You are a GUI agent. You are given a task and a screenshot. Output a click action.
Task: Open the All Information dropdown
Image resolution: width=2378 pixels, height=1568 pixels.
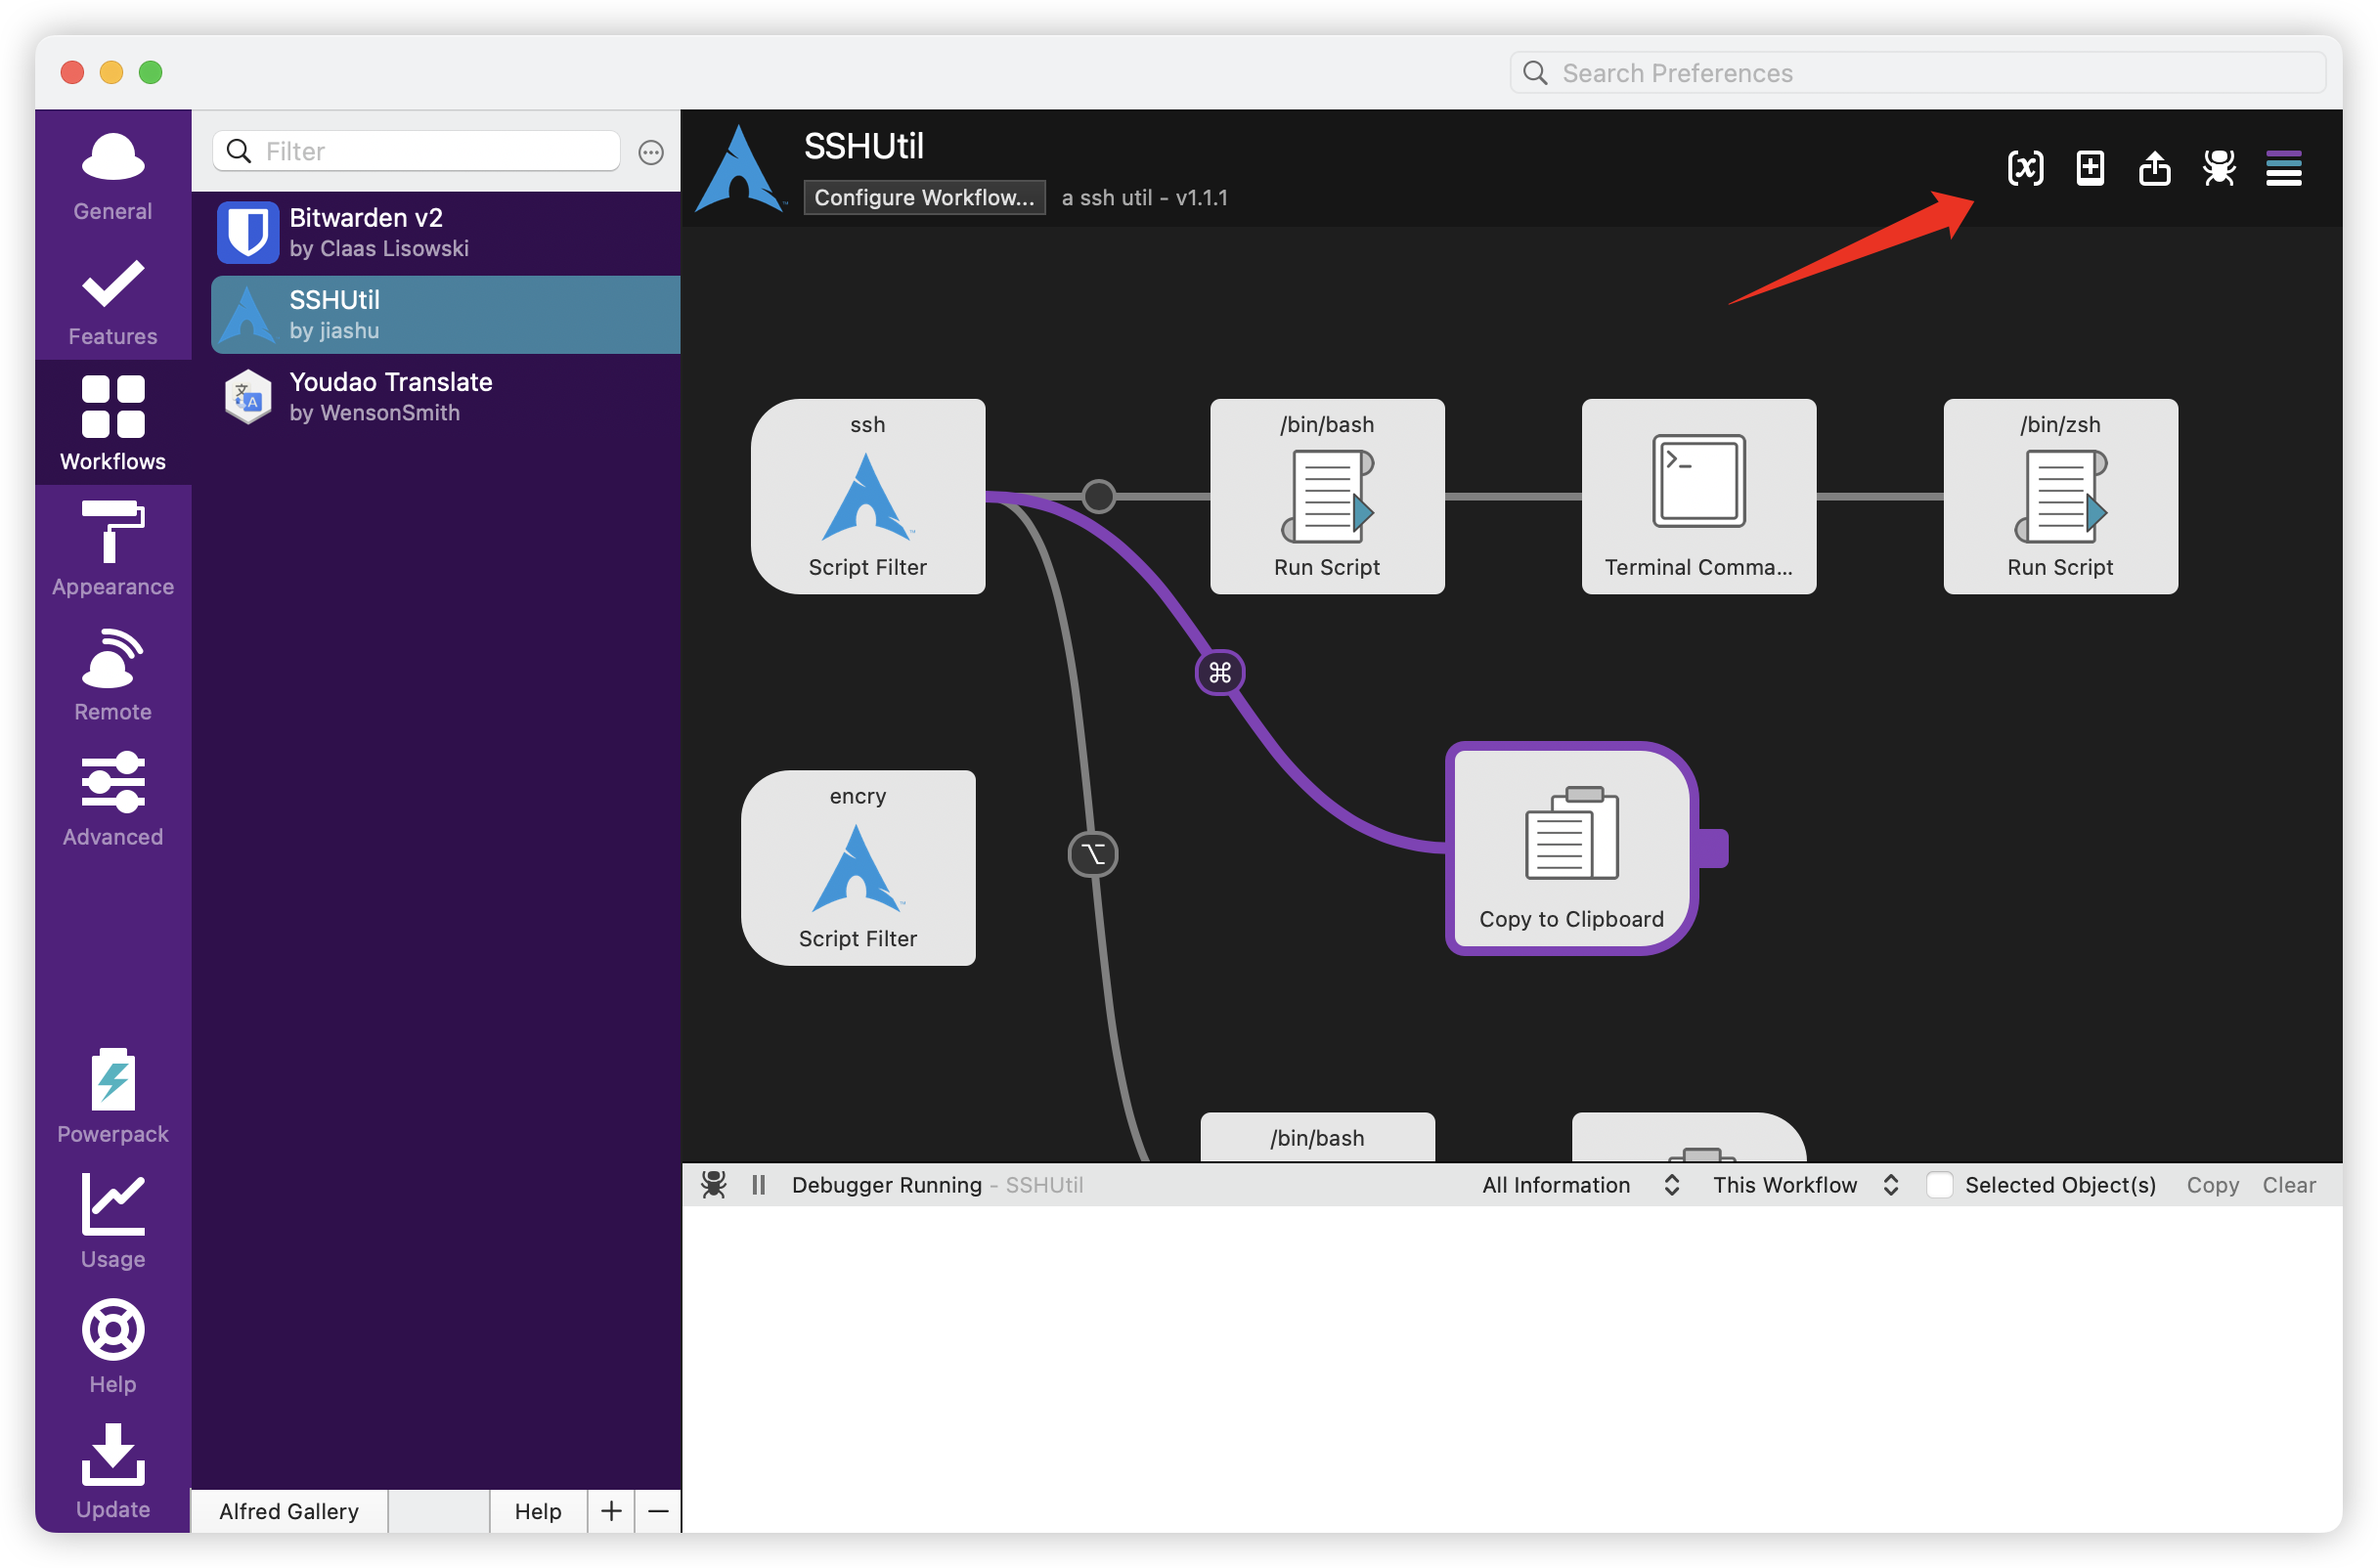(x=1578, y=1185)
